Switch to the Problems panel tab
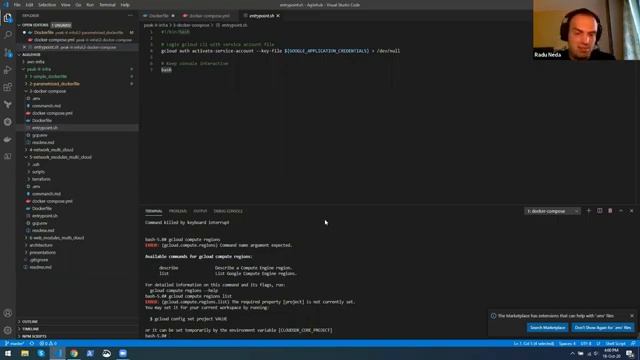This screenshot has height=360, width=640. tap(178, 211)
